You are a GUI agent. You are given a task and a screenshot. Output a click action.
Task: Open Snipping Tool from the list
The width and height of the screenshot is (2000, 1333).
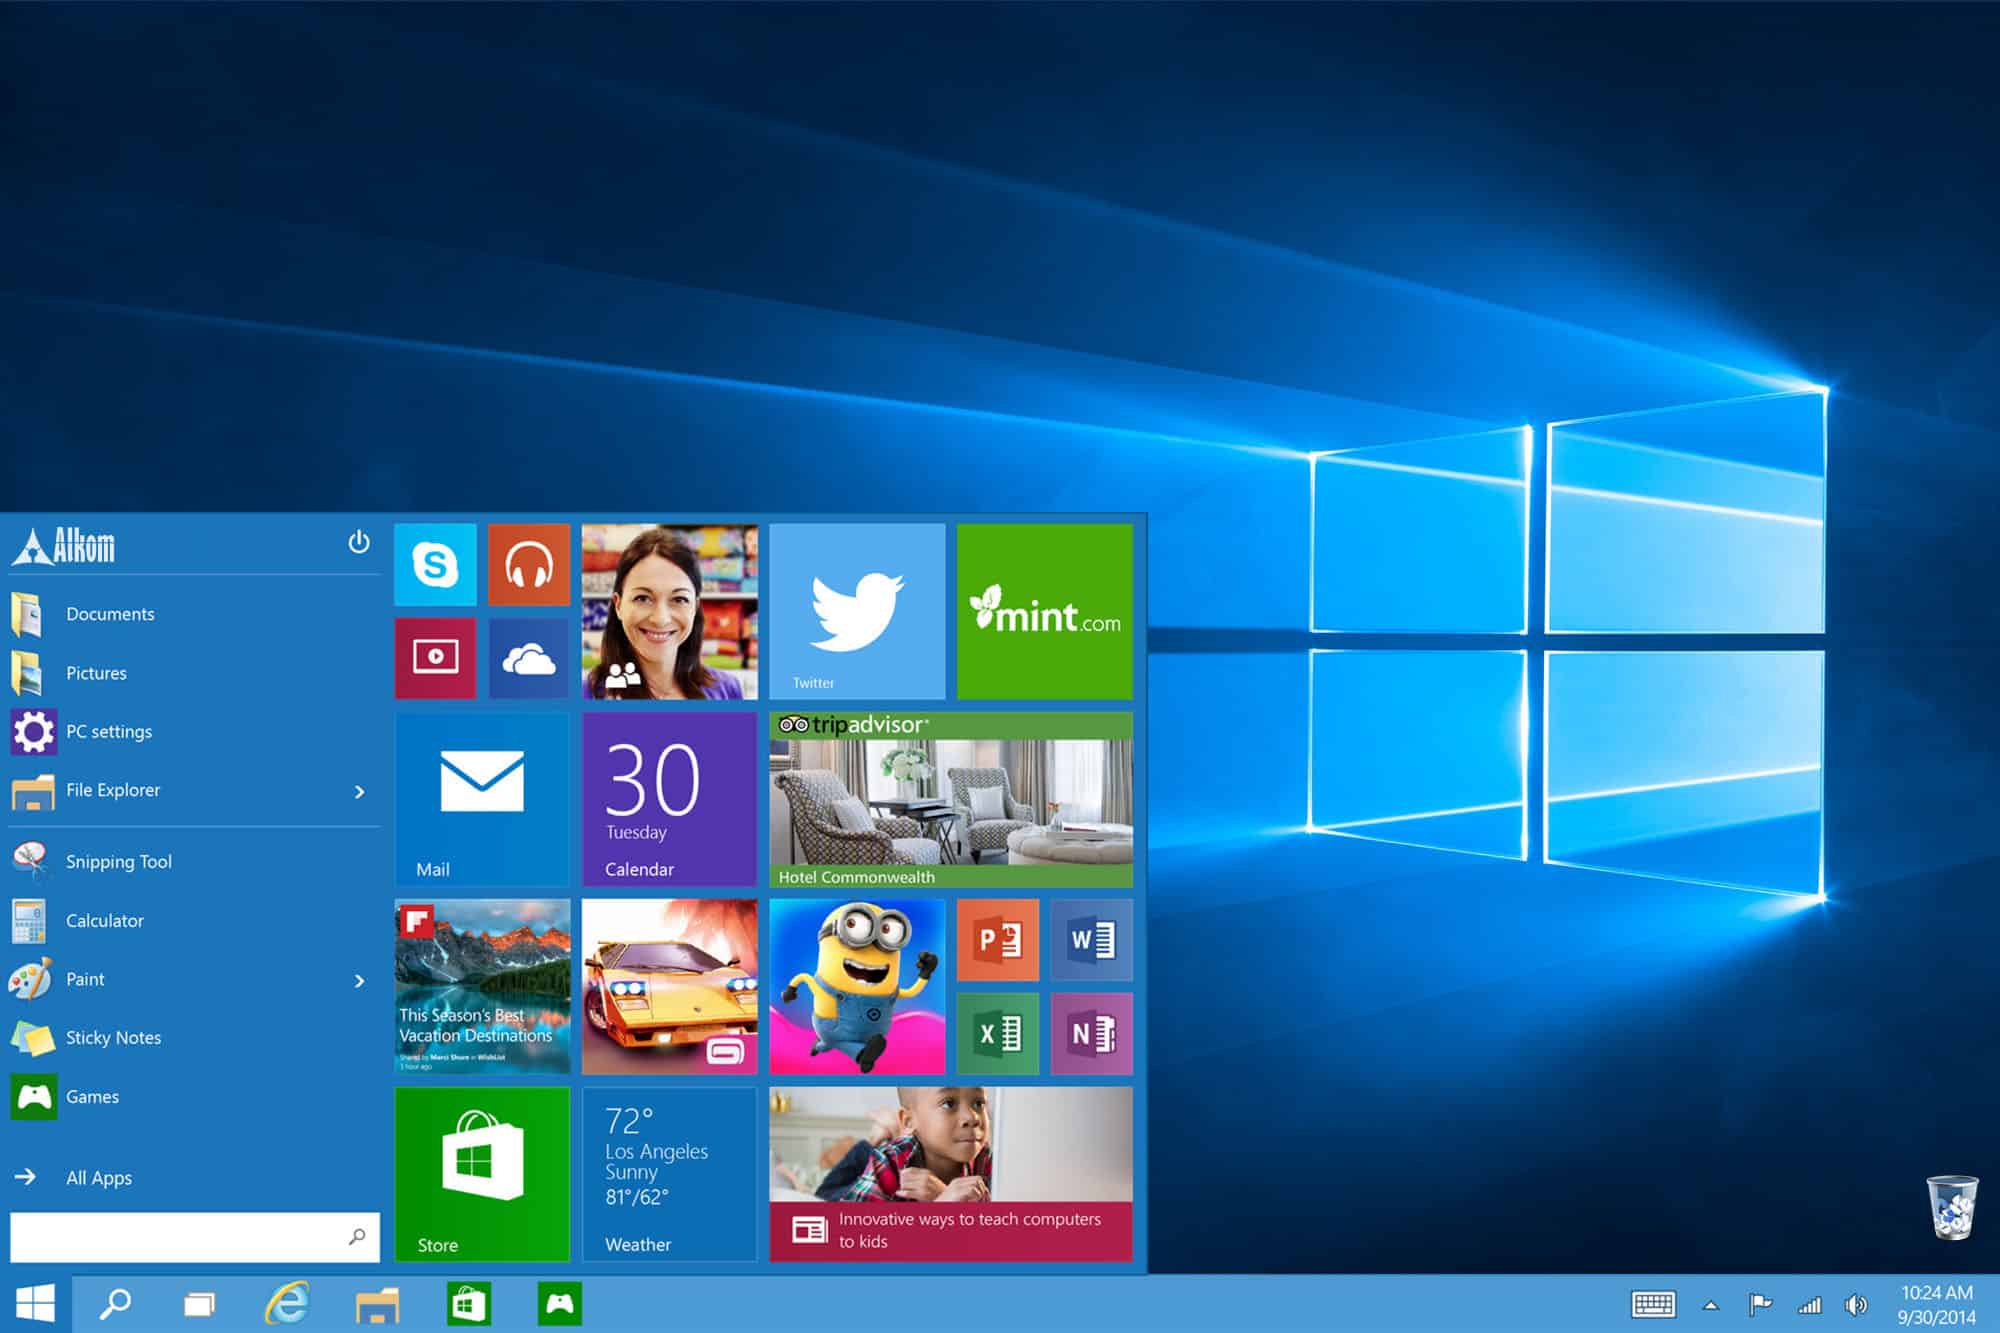118,862
